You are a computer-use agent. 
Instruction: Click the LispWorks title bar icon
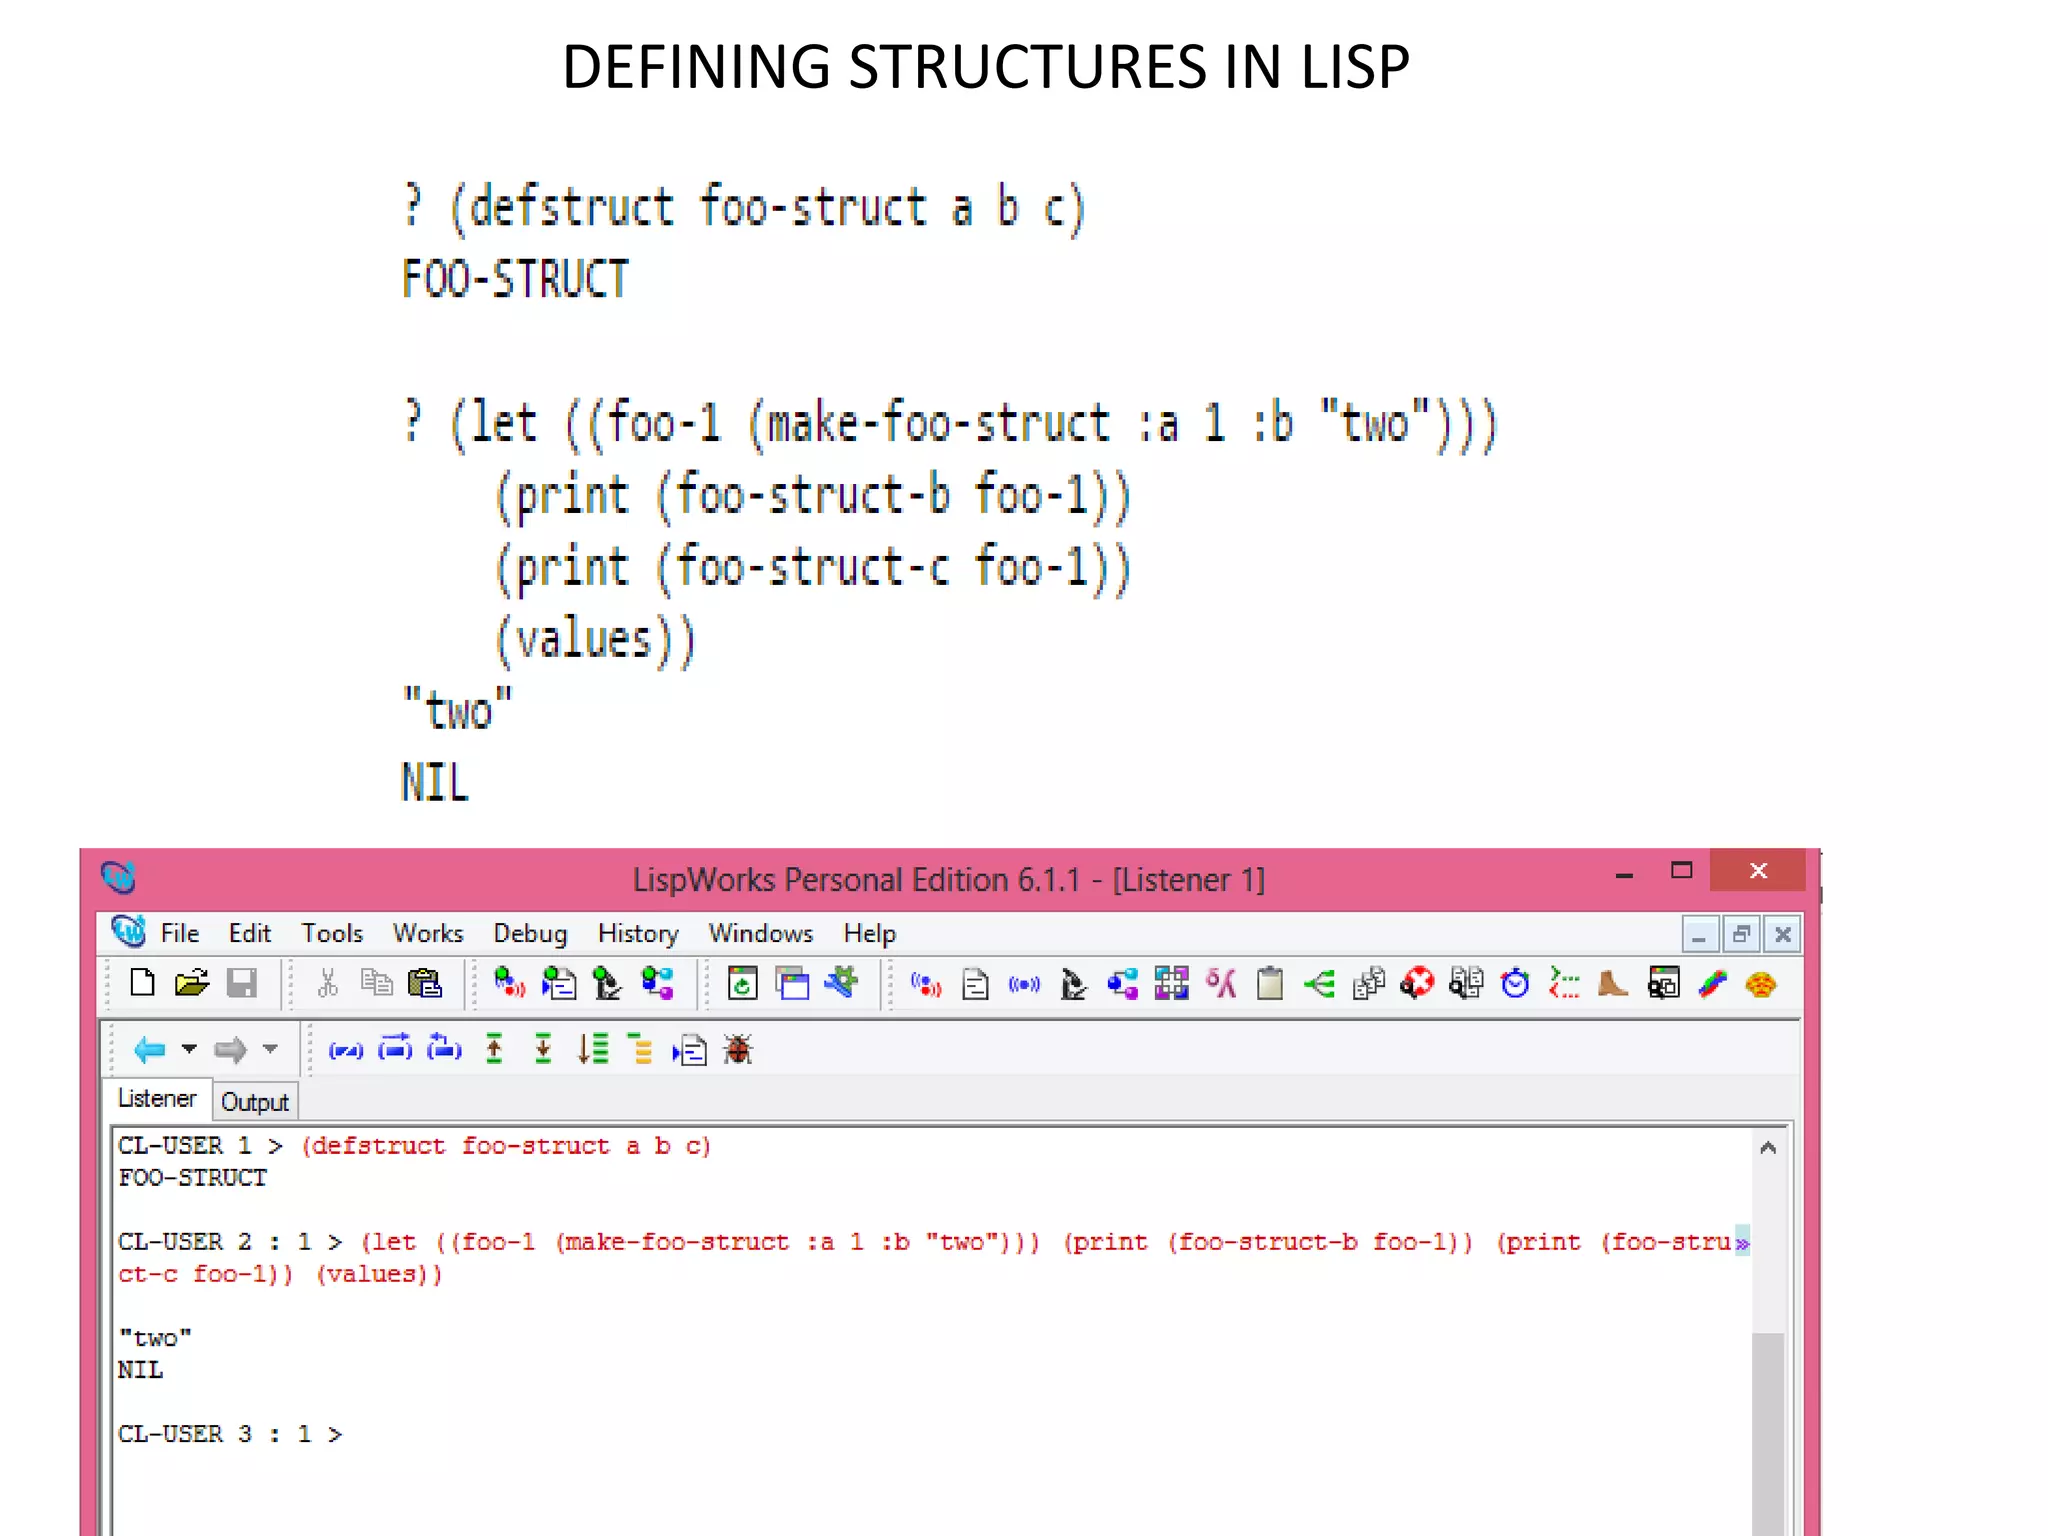(118, 878)
